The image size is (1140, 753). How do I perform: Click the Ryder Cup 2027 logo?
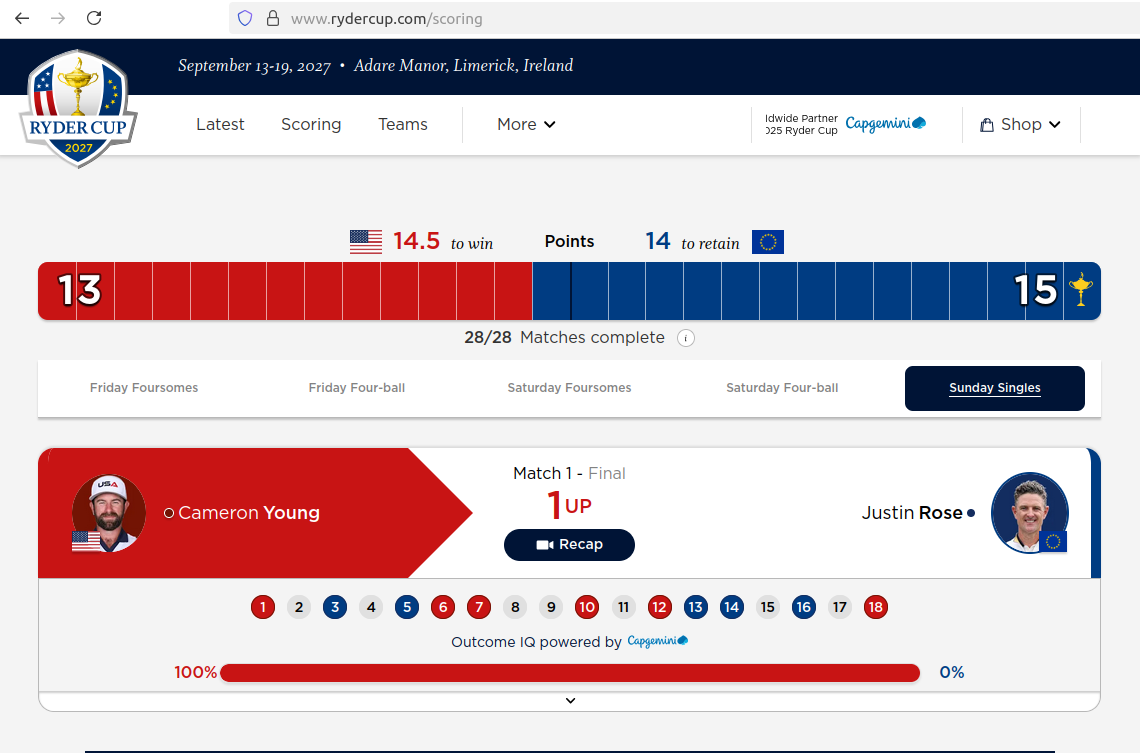(78, 110)
